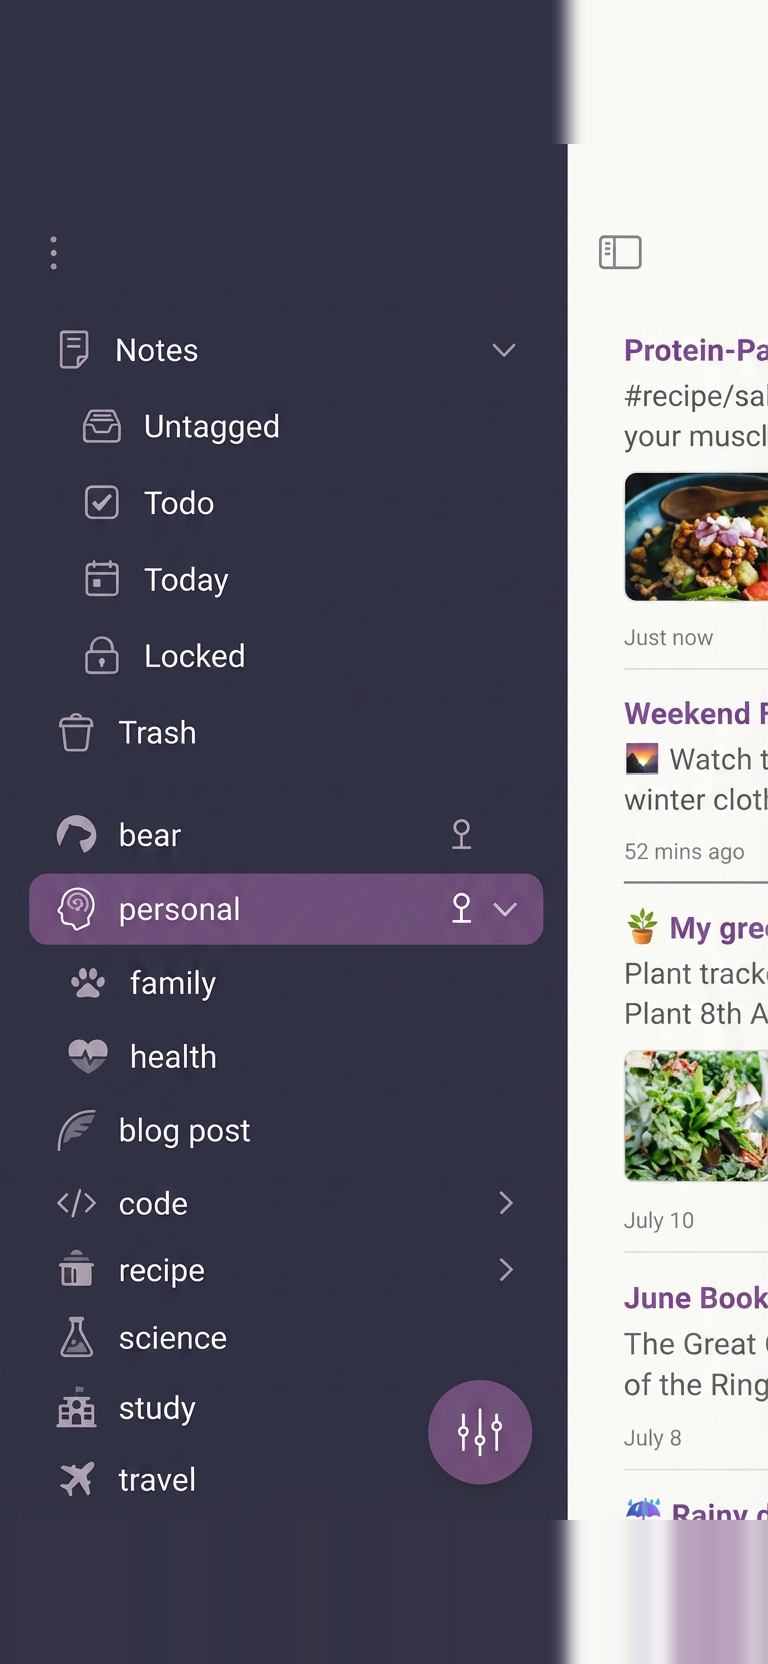The height and width of the screenshot is (1664, 768).
Task: Select the Today notes filter
Action: (186, 579)
